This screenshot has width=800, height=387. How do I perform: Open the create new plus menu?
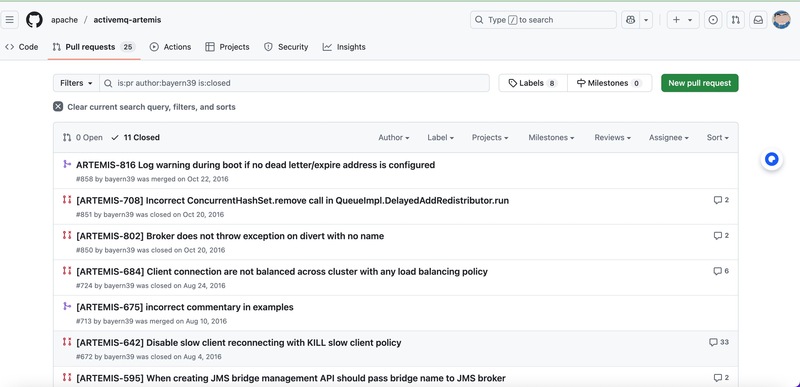pyautogui.click(x=683, y=20)
